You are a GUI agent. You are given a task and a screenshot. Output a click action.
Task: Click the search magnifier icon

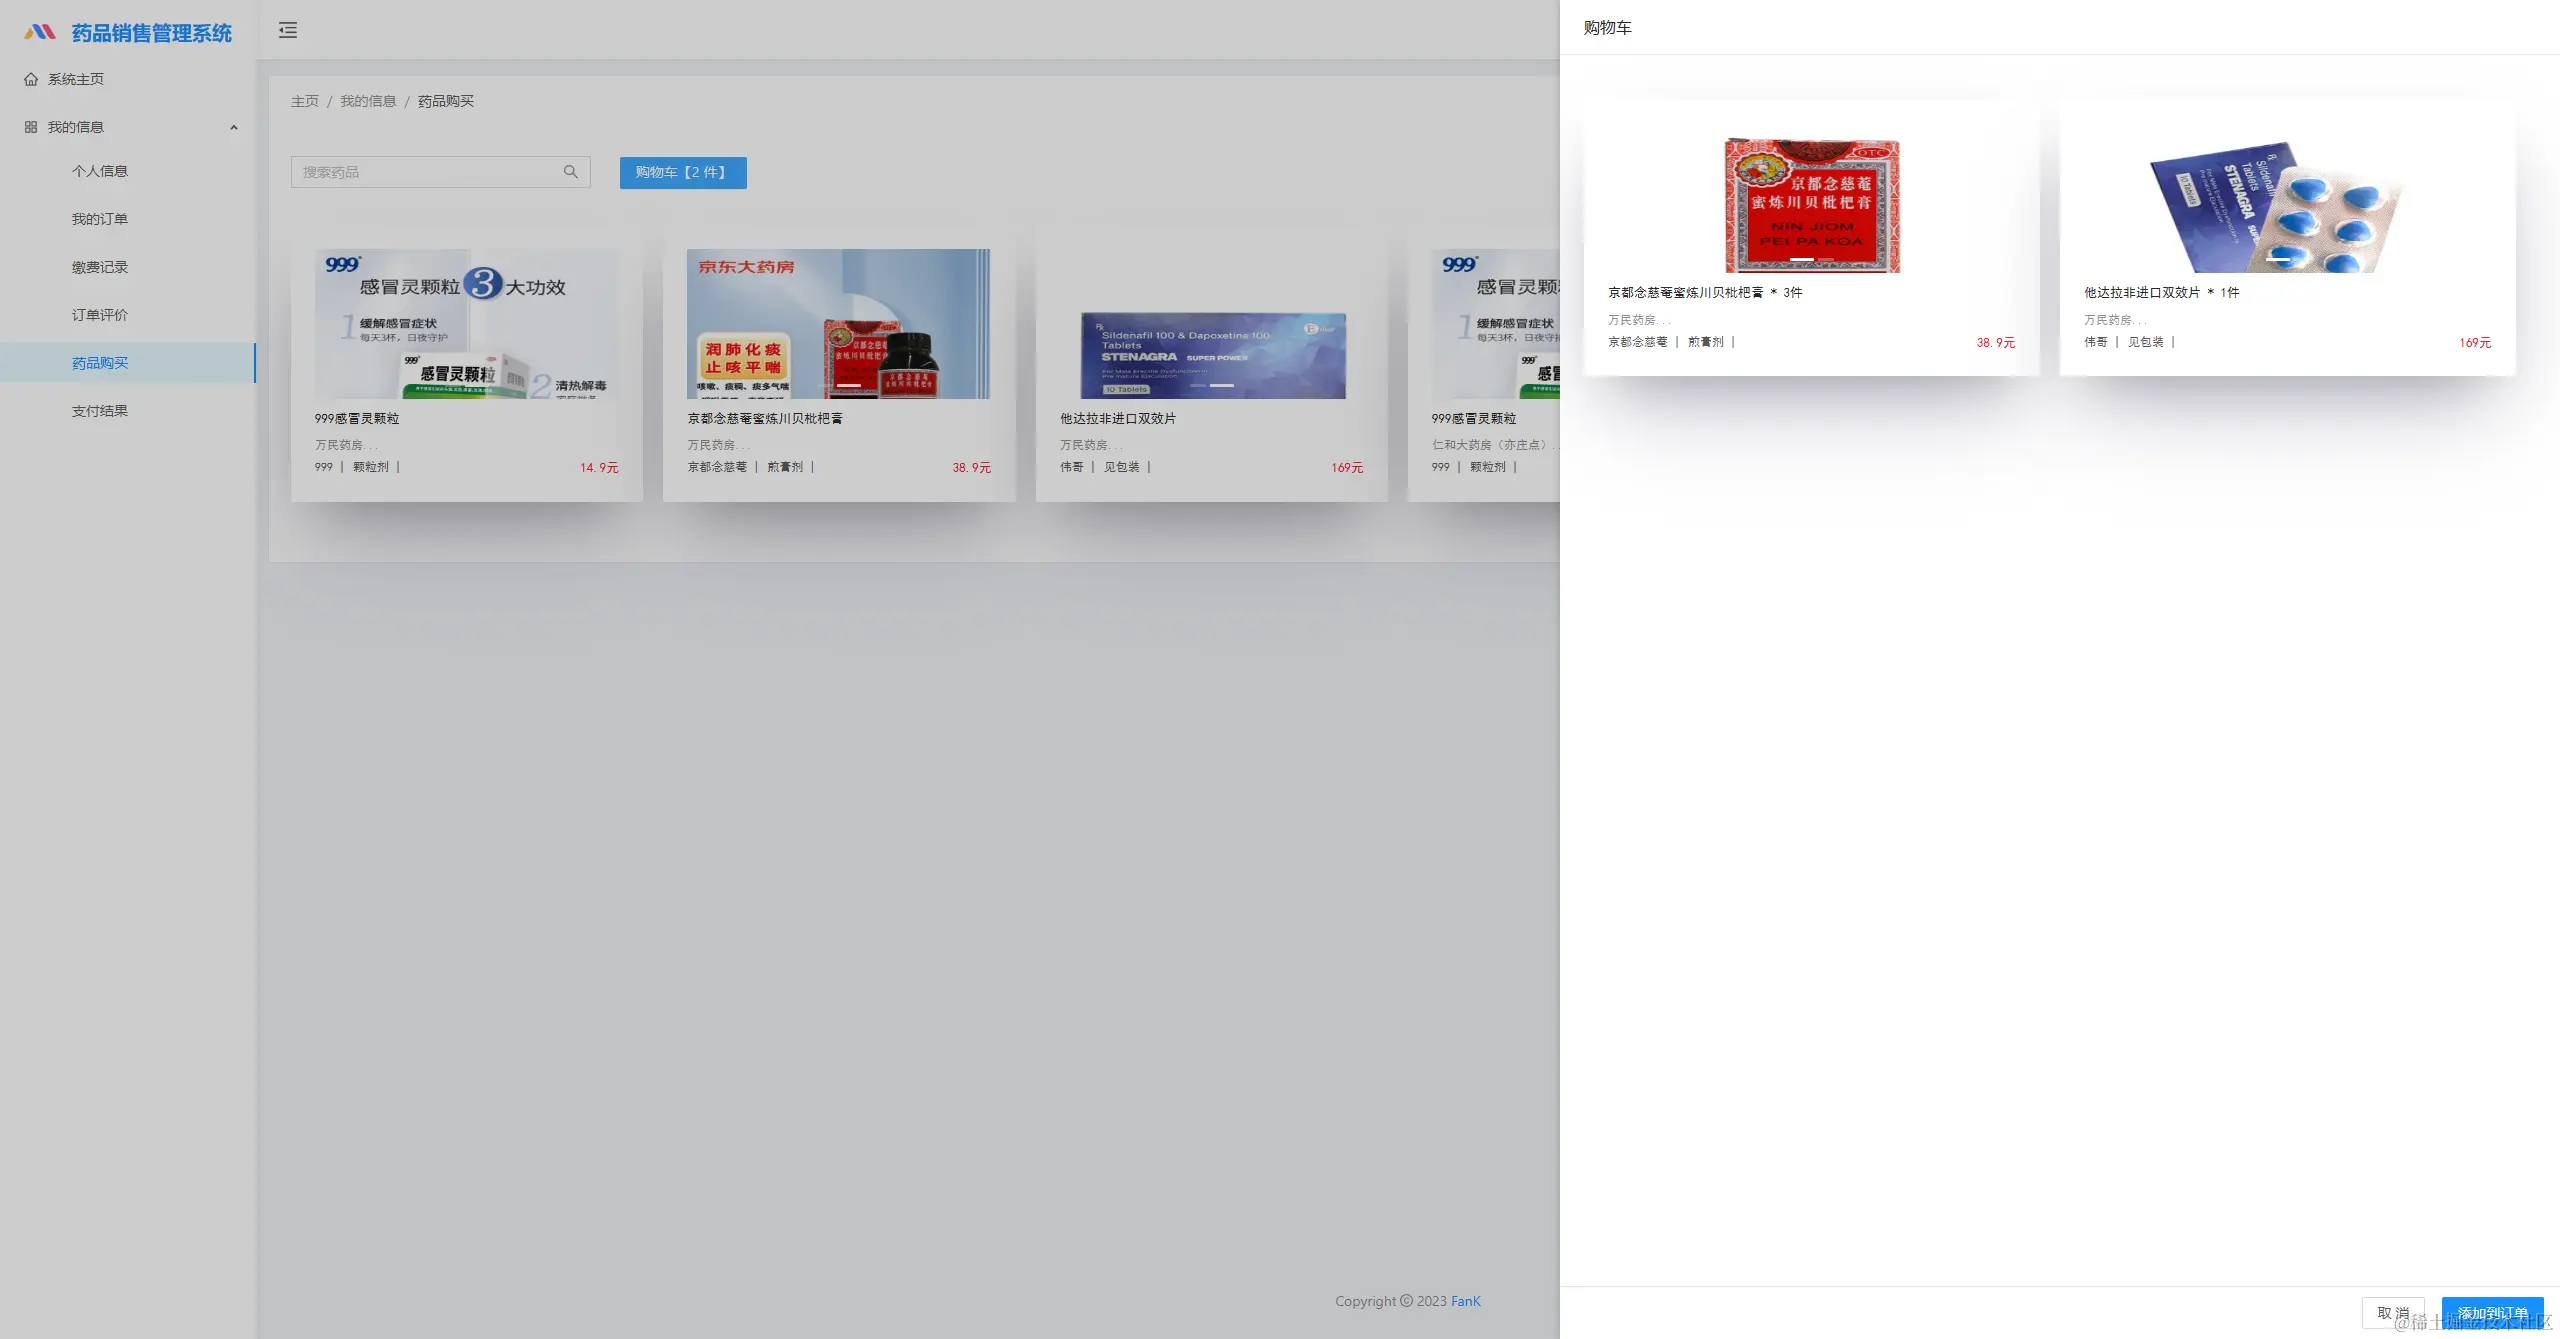point(570,172)
